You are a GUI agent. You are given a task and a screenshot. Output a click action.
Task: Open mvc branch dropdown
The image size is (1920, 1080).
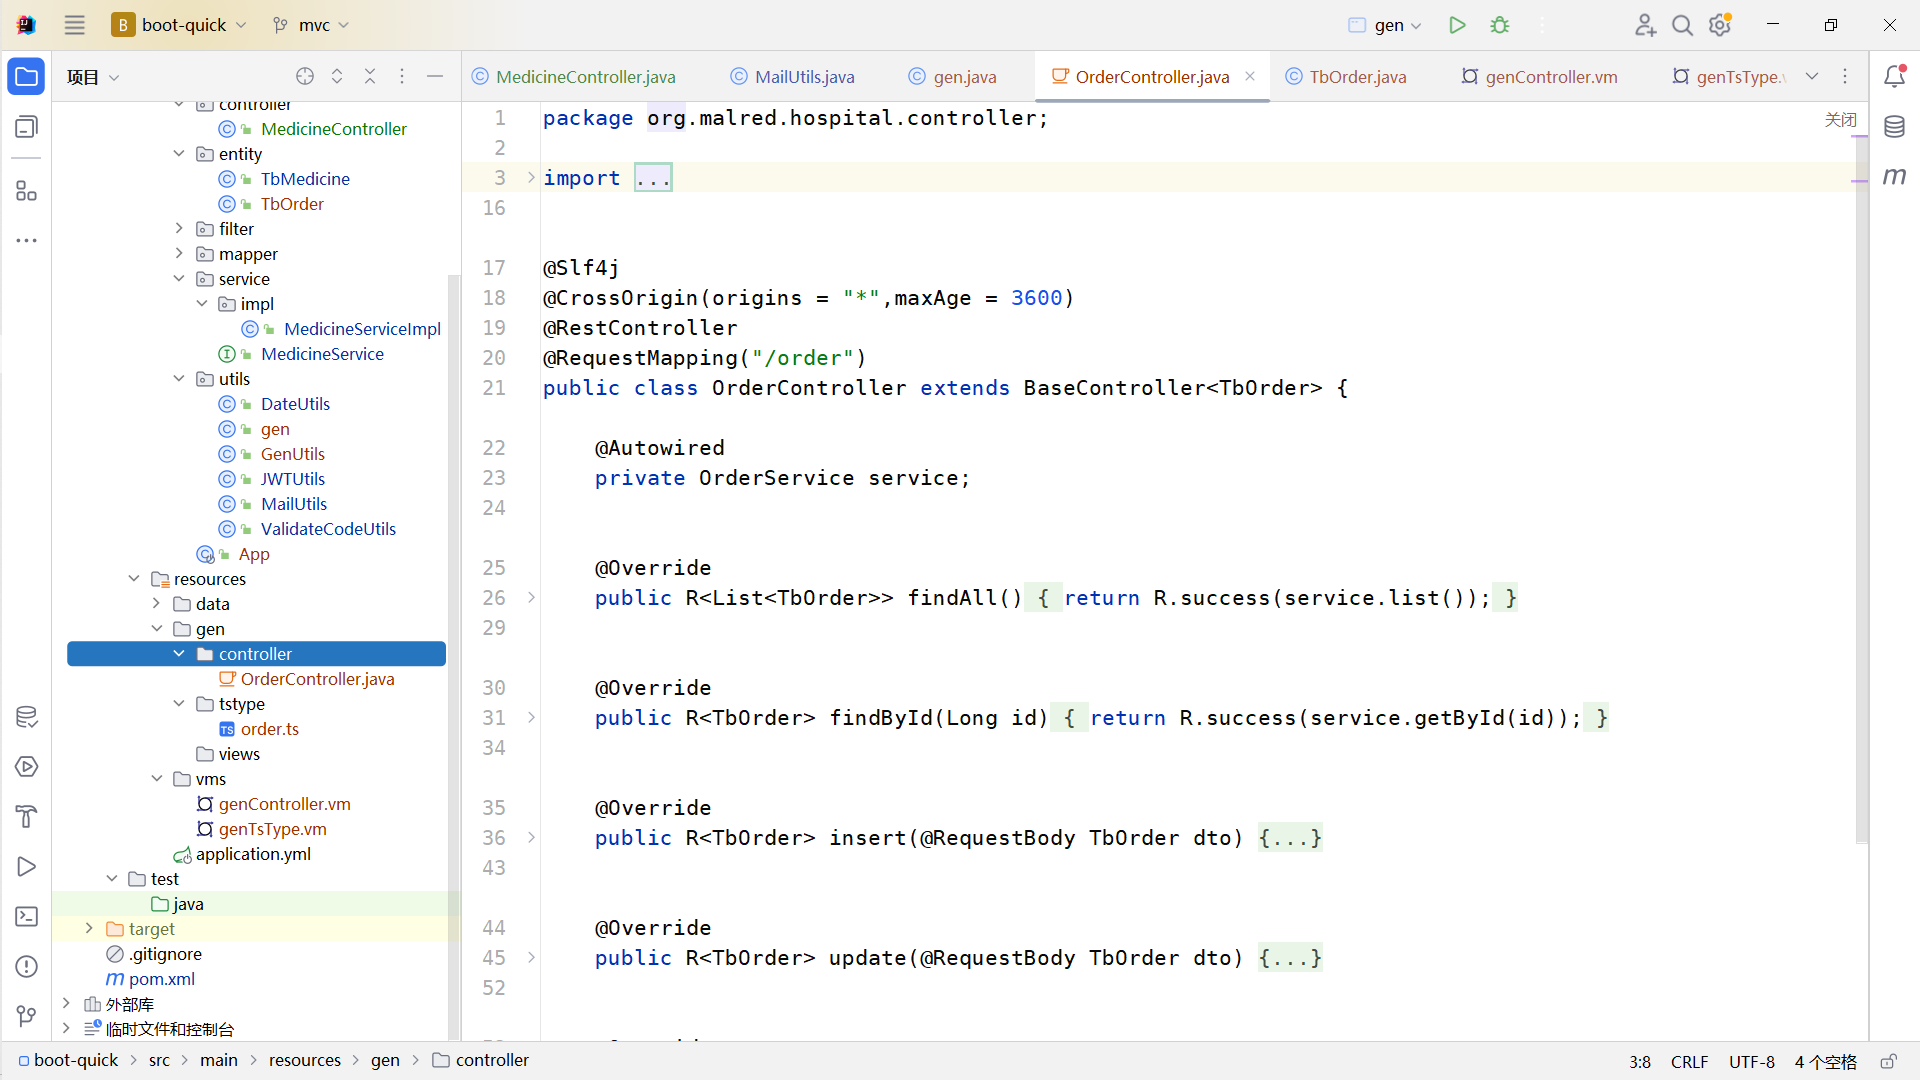pyautogui.click(x=311, y=25)
